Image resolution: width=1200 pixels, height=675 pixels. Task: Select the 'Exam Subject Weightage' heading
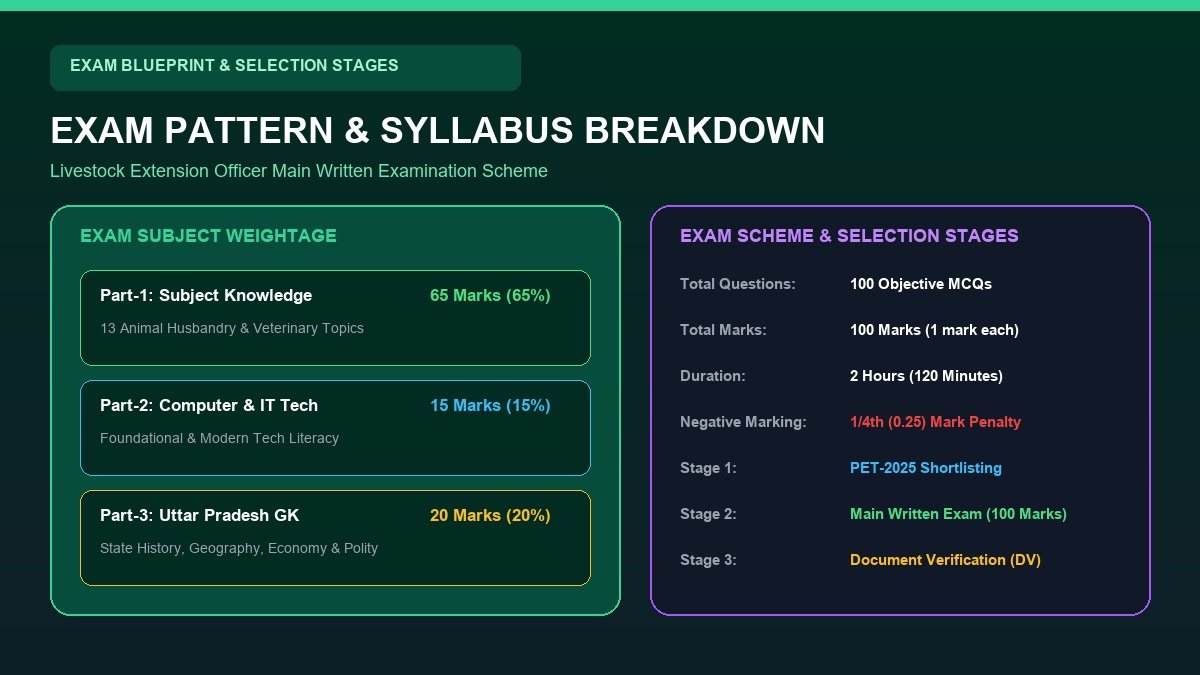click(208, 236)
